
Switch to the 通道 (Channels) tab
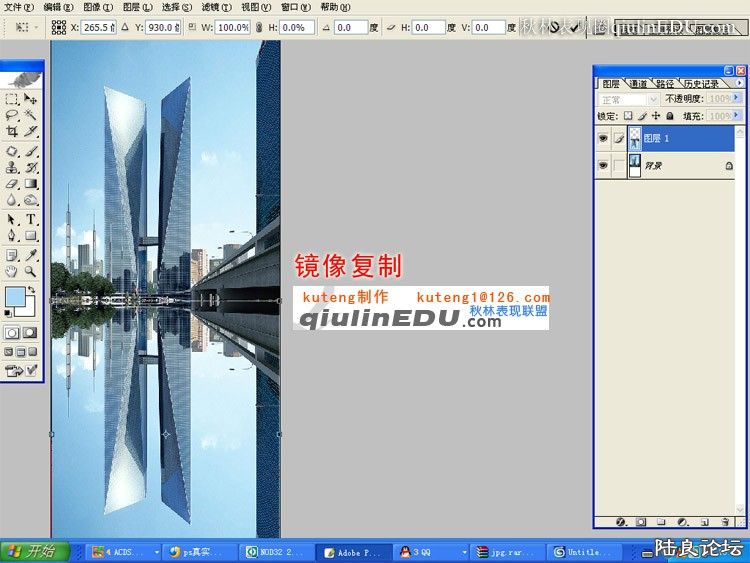(638, 84)
